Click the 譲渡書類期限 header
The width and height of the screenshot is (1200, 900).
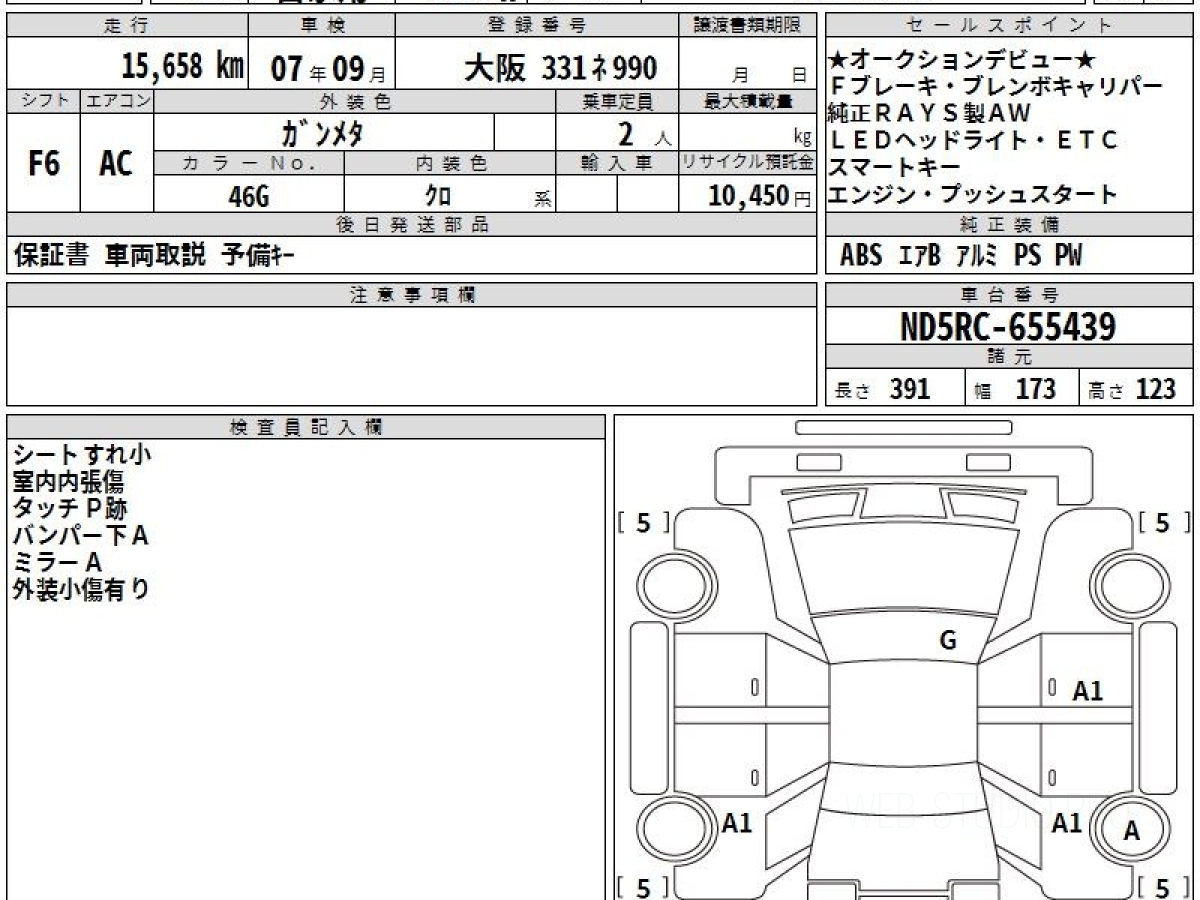tap(748, 26)
